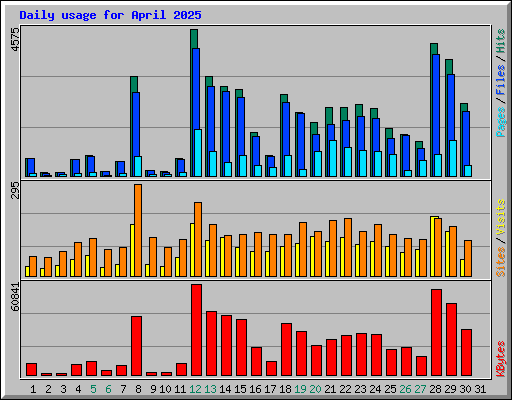
Task: Click the 4575 axis maximum label
Action: 15,40
